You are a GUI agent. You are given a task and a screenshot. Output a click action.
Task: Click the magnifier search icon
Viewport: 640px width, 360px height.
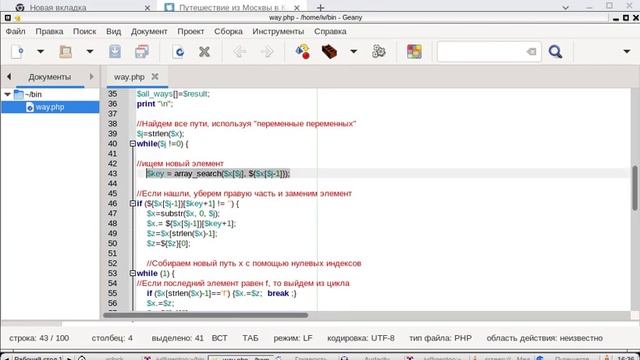click(556, 52)
